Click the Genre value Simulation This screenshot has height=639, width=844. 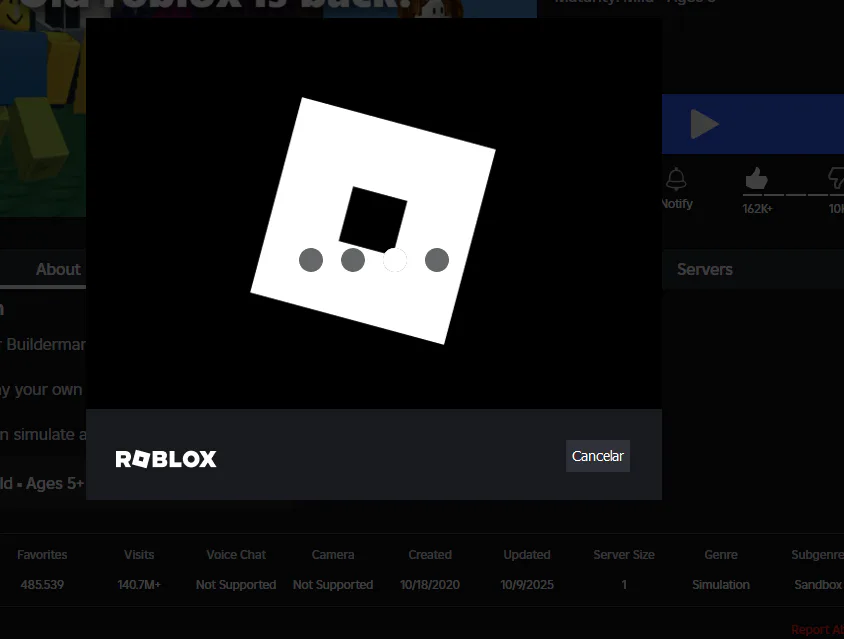point(721,585)
